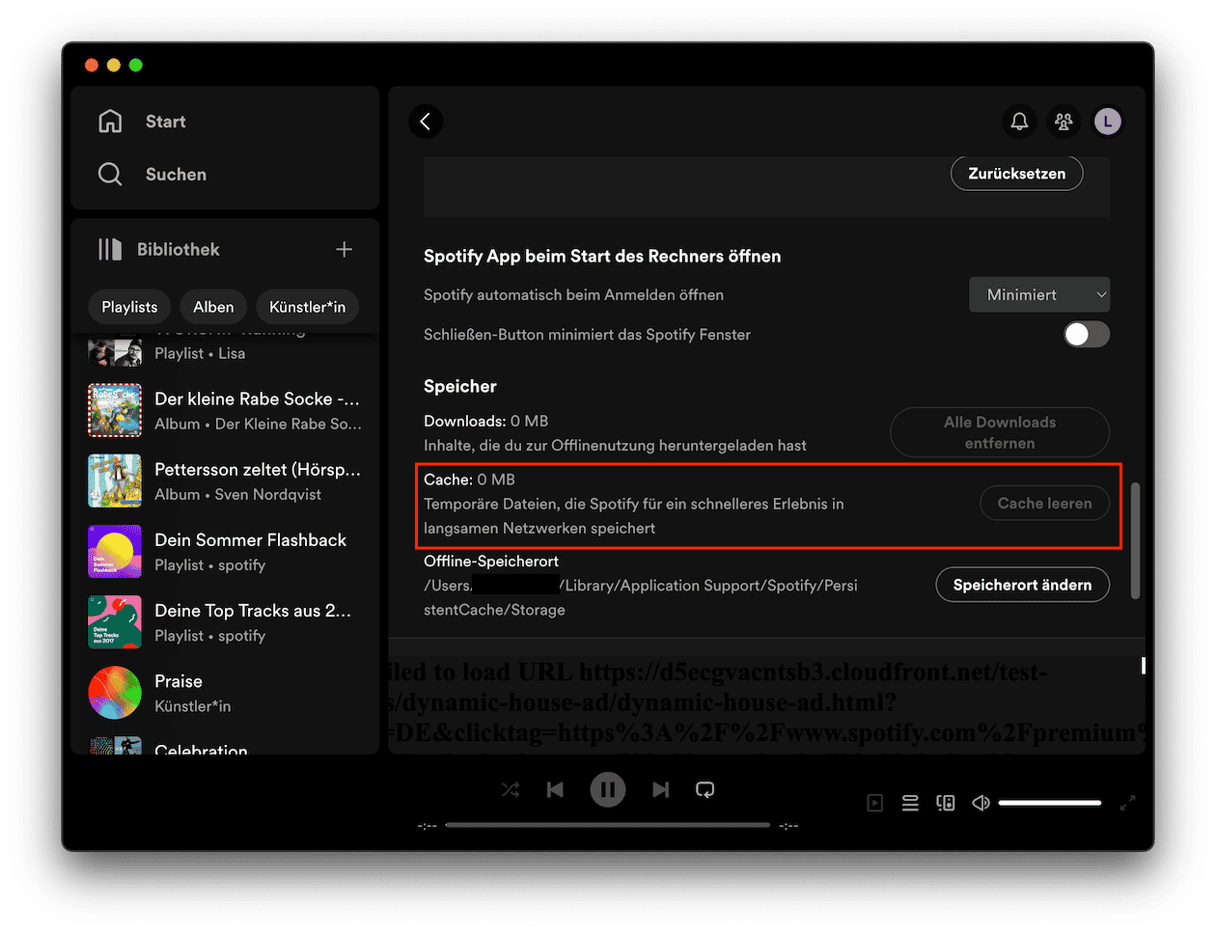1216x933 pixels.
Task: Pause the current playback
Action: (x=607, y=789)
